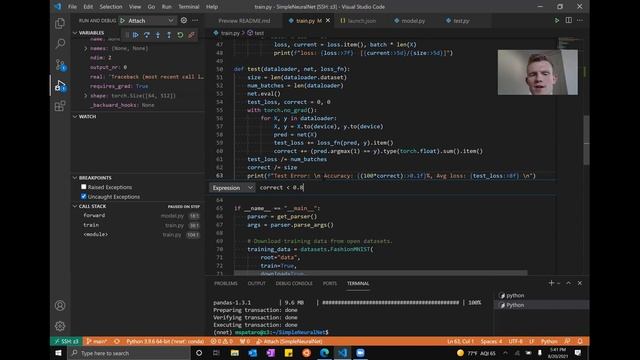Open notifications bell in status bar
The height and width of the screenshot is (360, 640).
[x=580, y=341]
